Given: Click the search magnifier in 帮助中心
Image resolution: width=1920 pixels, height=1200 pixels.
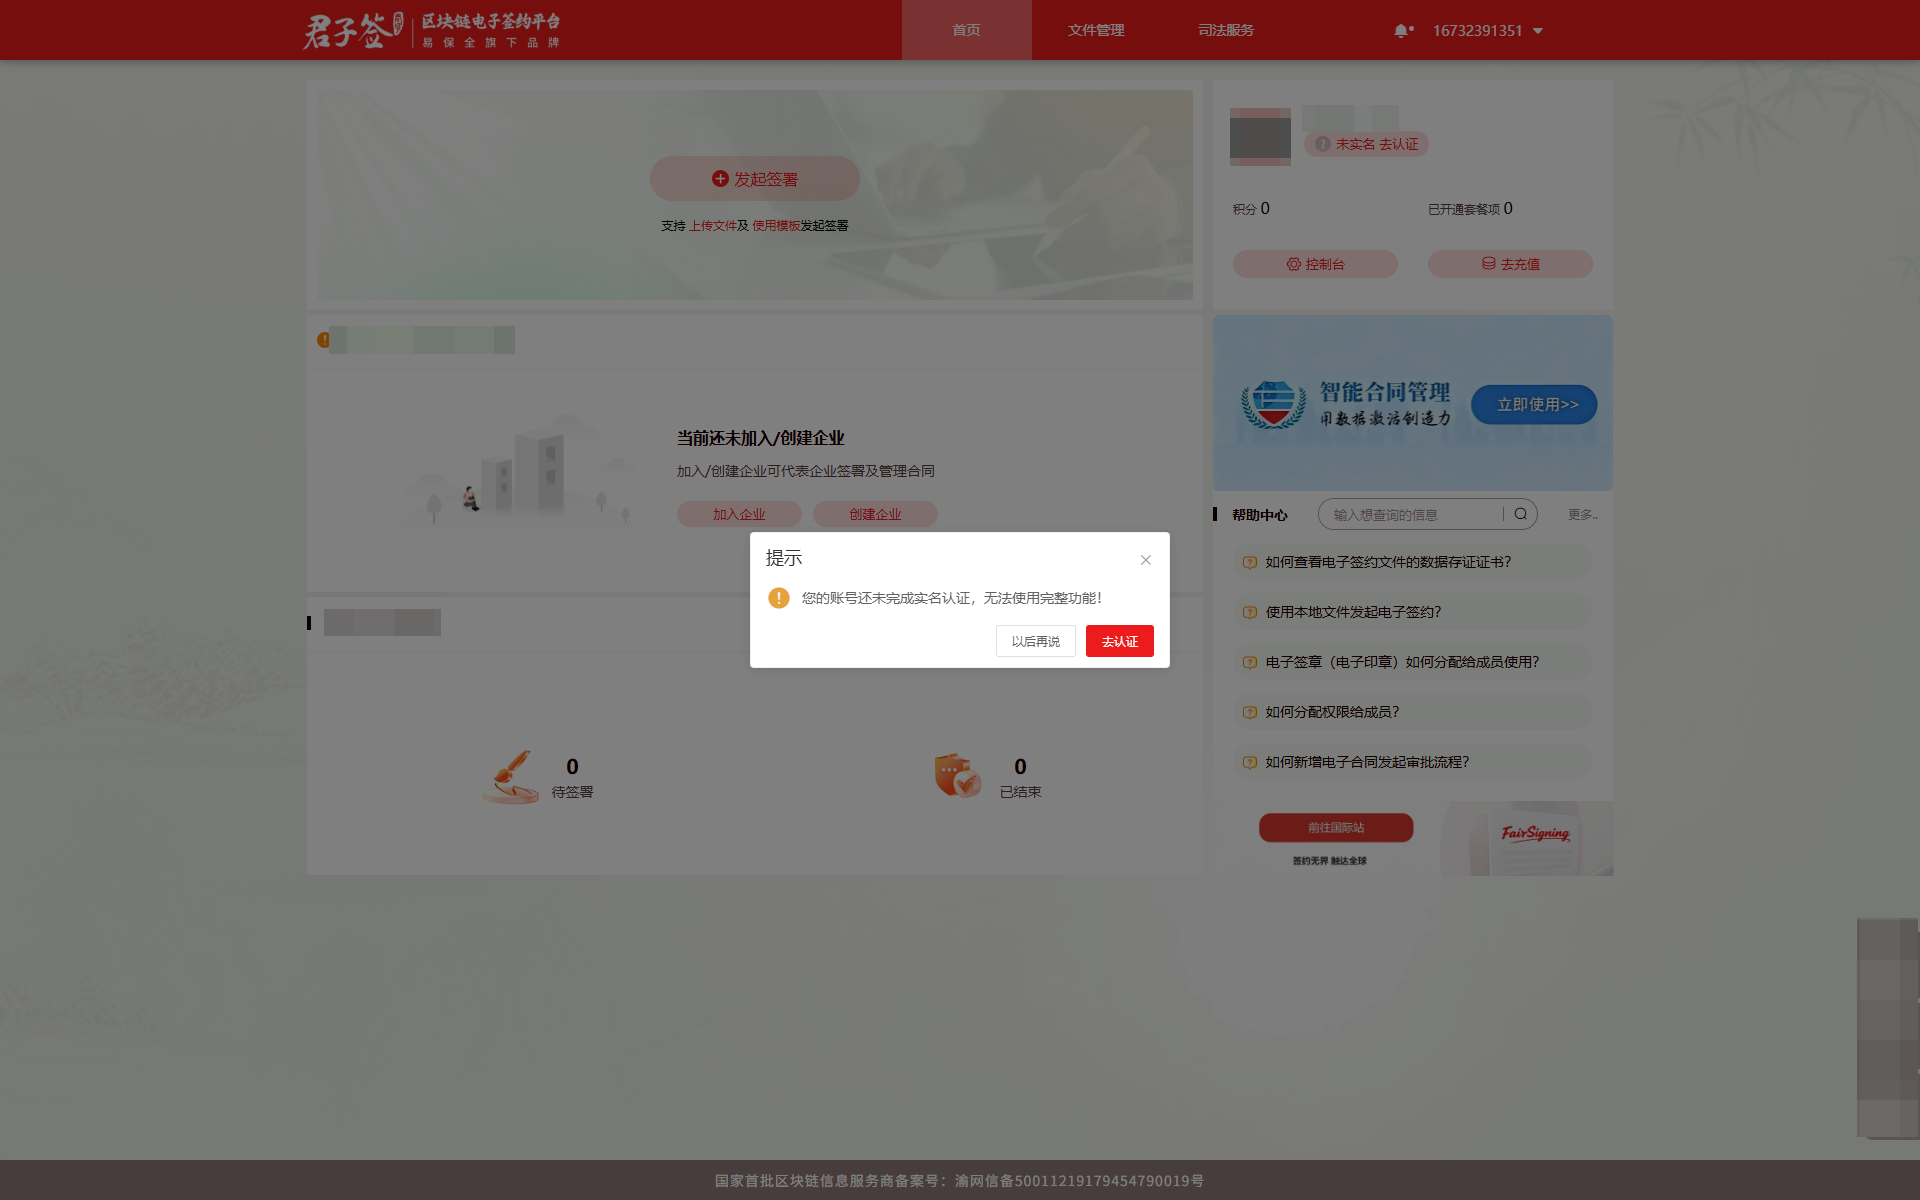Looking at the screenshot, I should pyautogui.click(x=1520, y=514).
